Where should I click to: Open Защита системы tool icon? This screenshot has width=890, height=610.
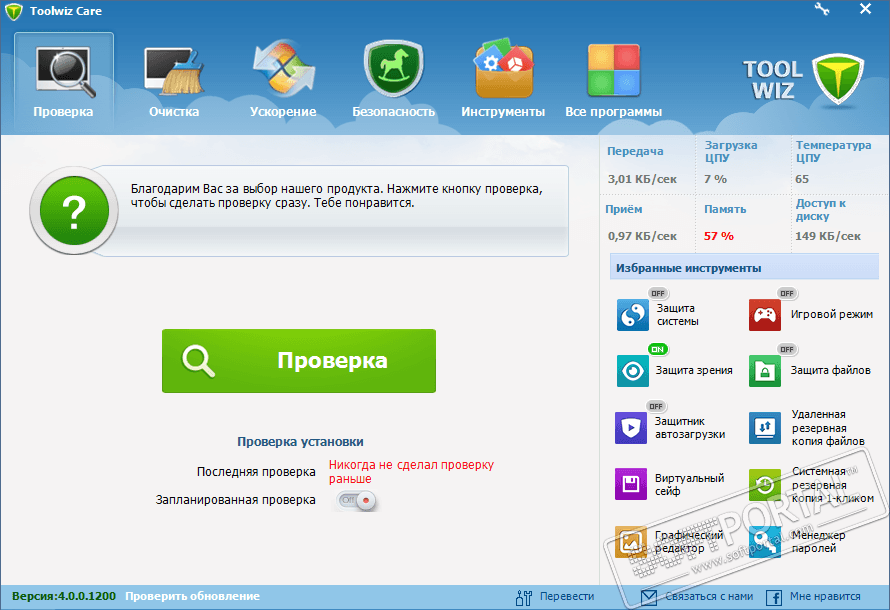point(633,314)
